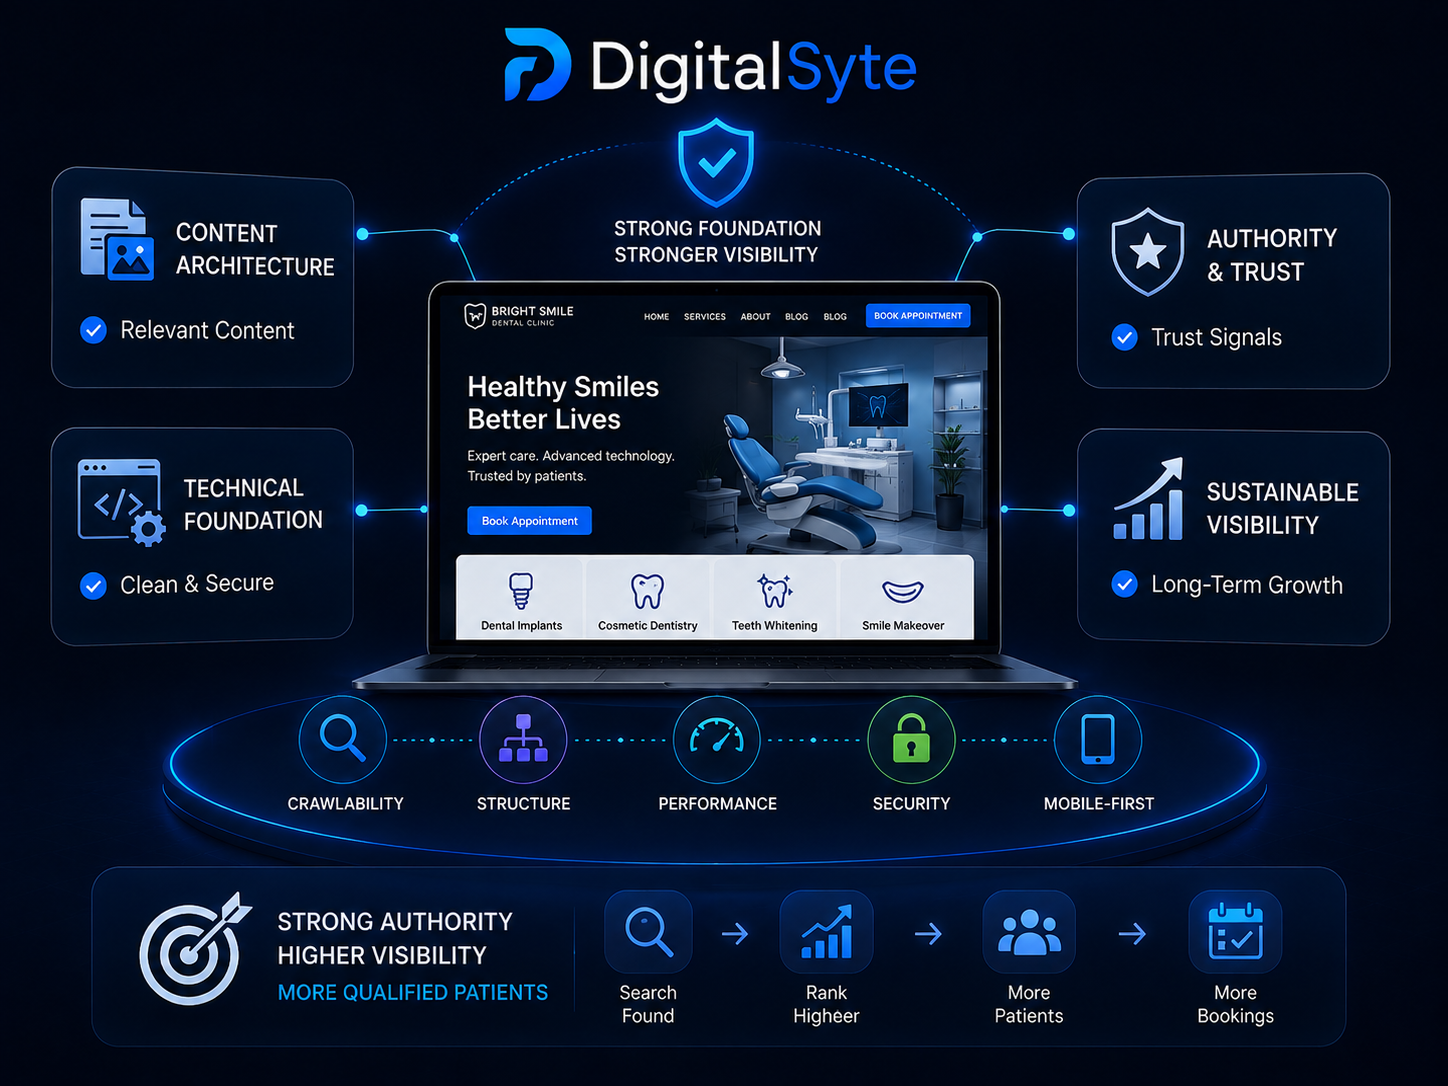This screenshot has height=1086, width=1448.
Task: Click the 'Expert care. Advanced technology.' text
Action: click(571, 456)
